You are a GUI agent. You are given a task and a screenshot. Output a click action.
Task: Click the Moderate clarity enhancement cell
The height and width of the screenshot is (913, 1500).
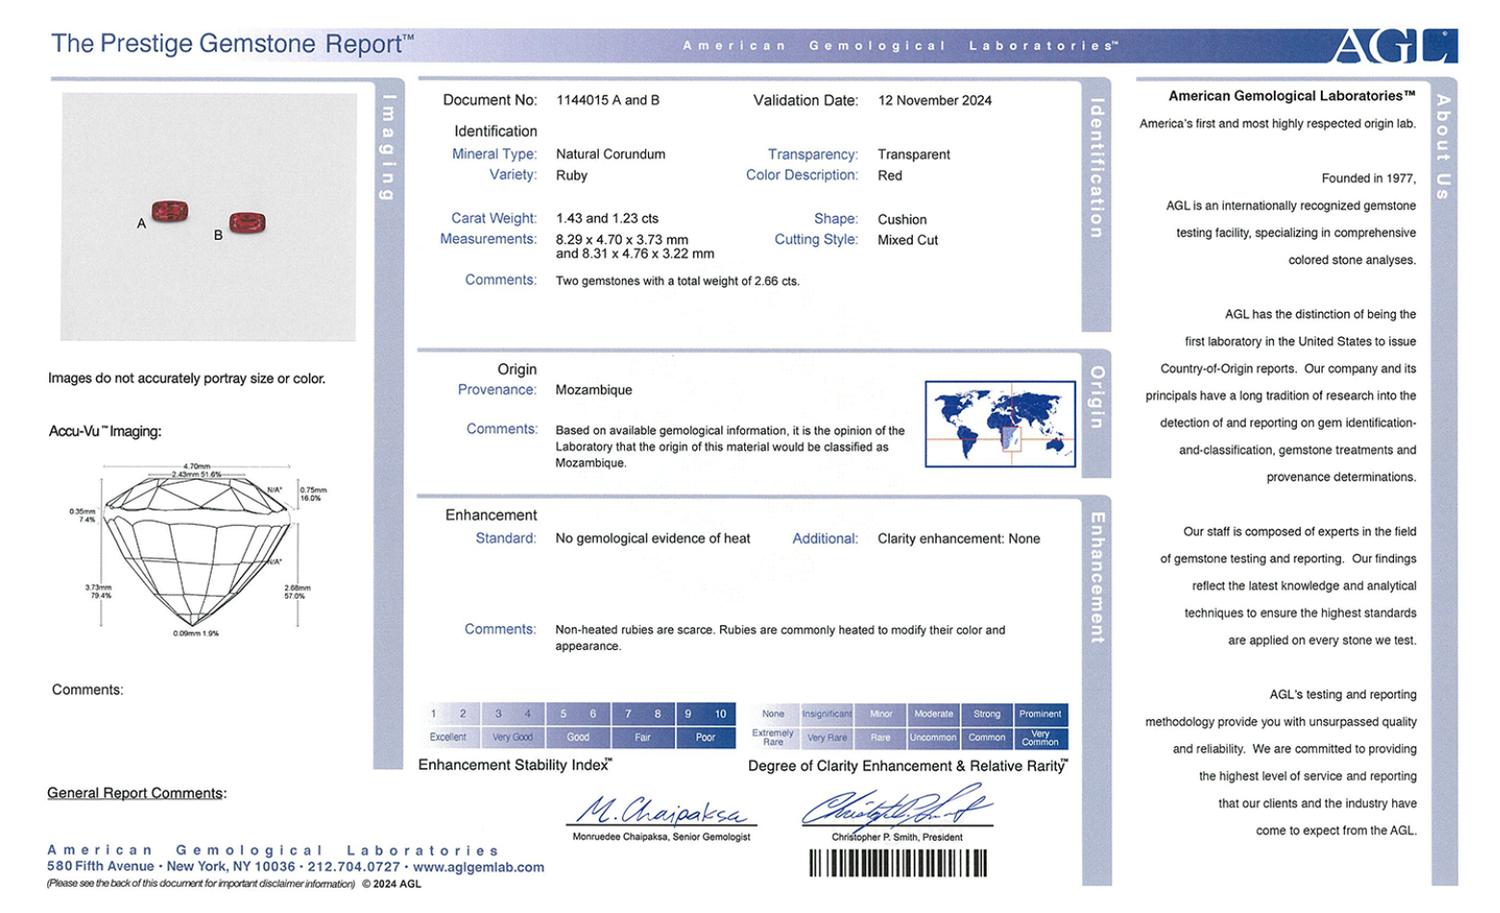coord(934,714)
